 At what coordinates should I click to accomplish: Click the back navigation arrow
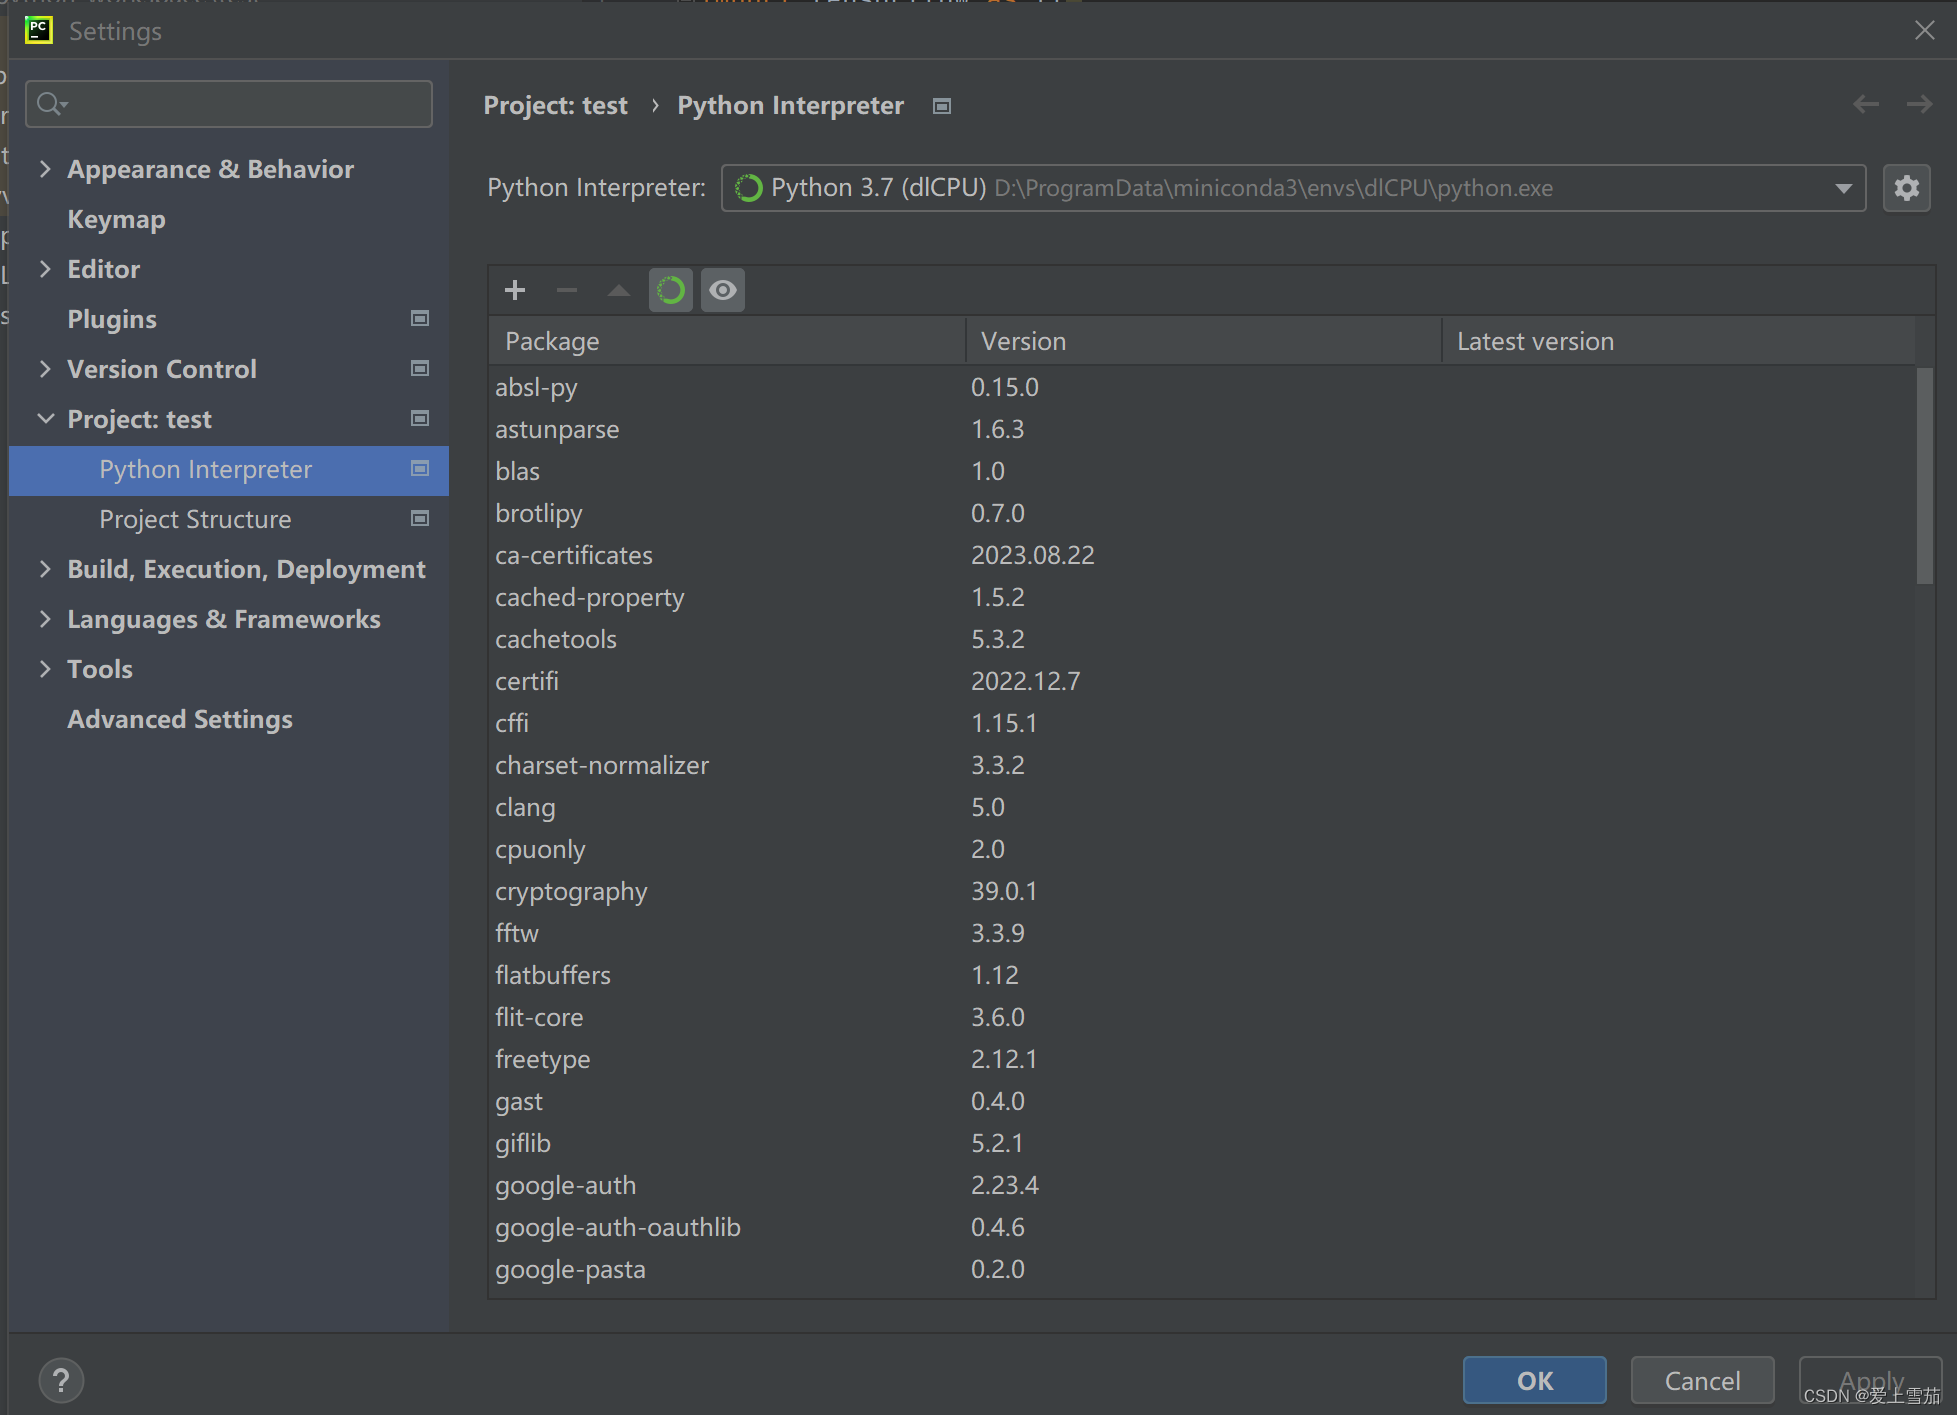click(x=1865, y=104)
